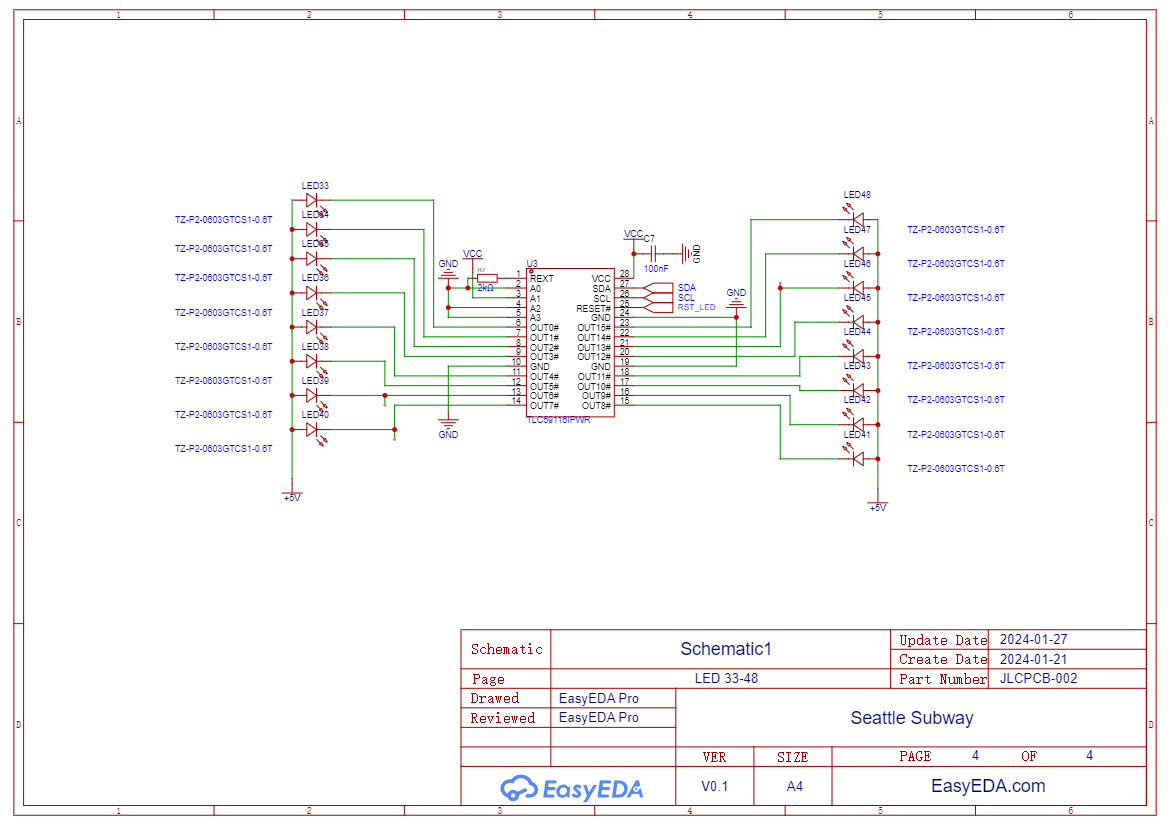The height and width of the screenshot is (825, 1170).
Task: Click EasyEDA Pro in the Drawed row
Action: click(x=598, y=698)
